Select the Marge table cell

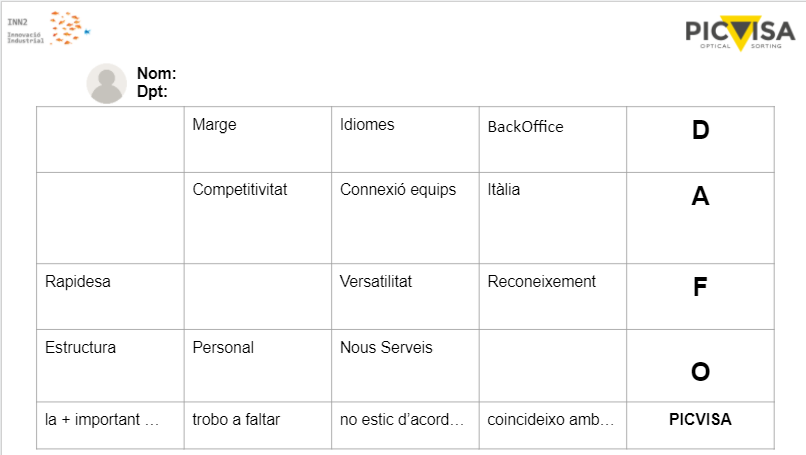coord(258,140)
